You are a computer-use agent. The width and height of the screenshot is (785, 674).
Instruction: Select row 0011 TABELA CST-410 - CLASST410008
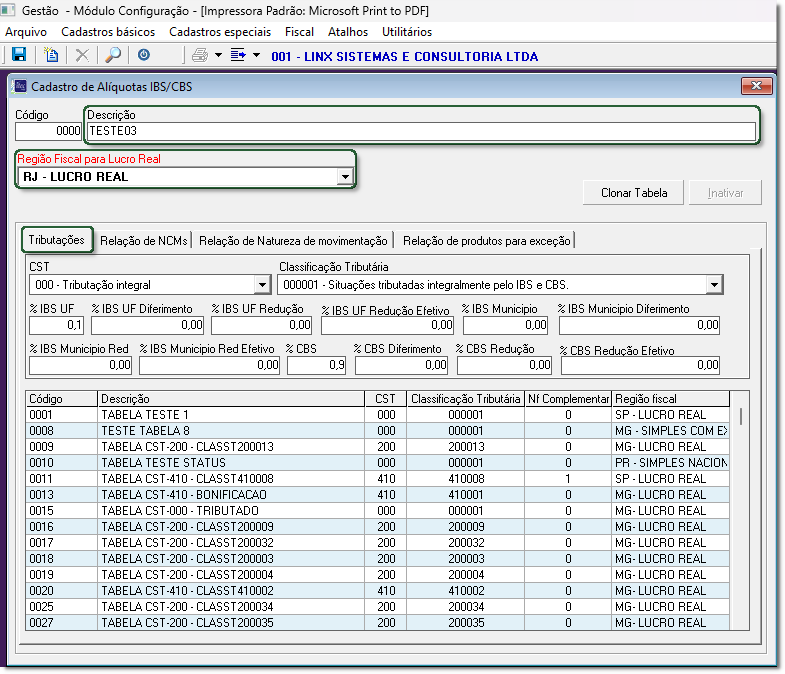[x=230, y=479]
